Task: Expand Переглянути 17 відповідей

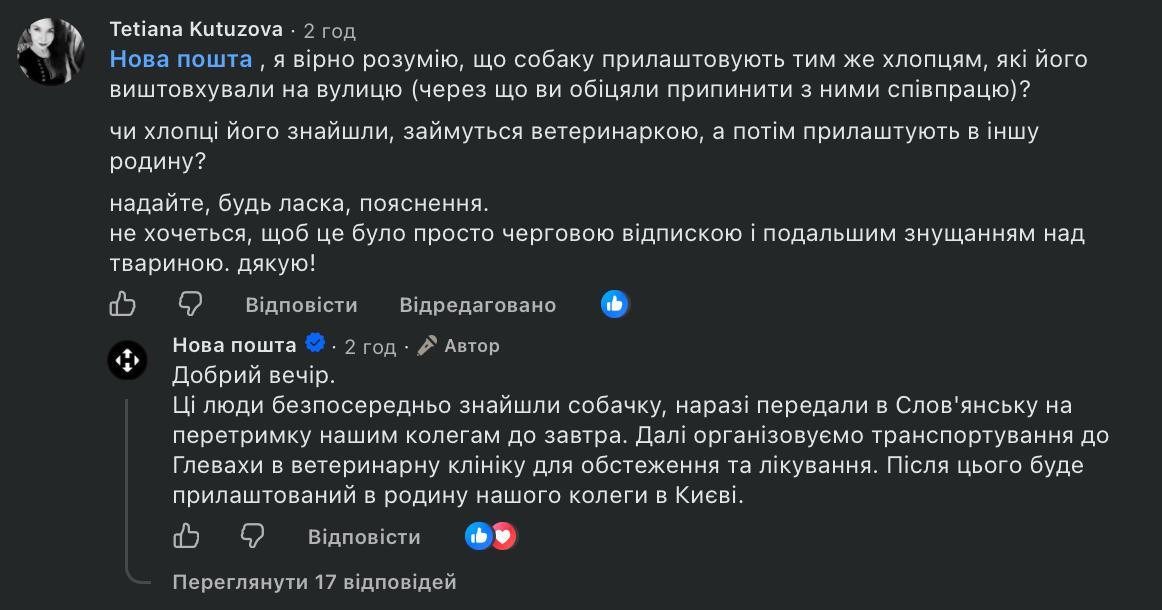Action: coord(314,582)
